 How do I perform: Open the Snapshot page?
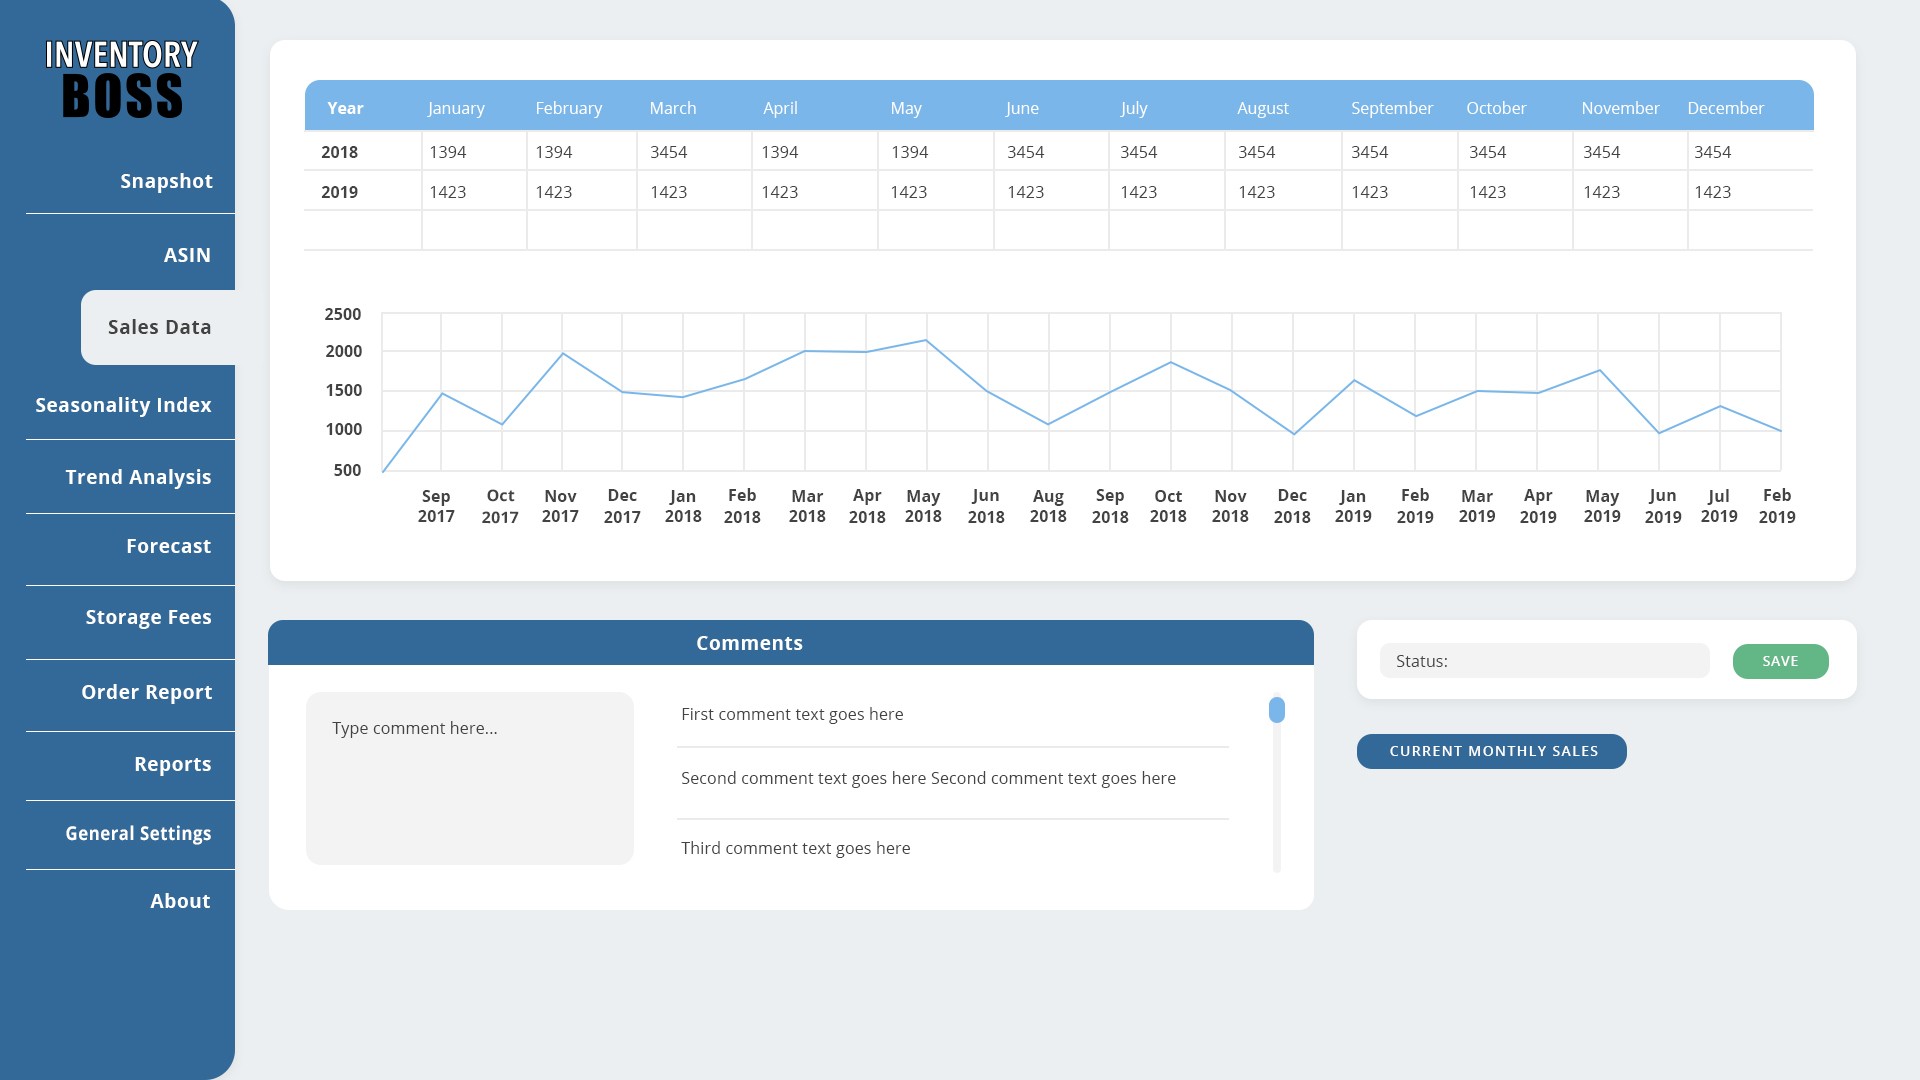click(166, 181)
